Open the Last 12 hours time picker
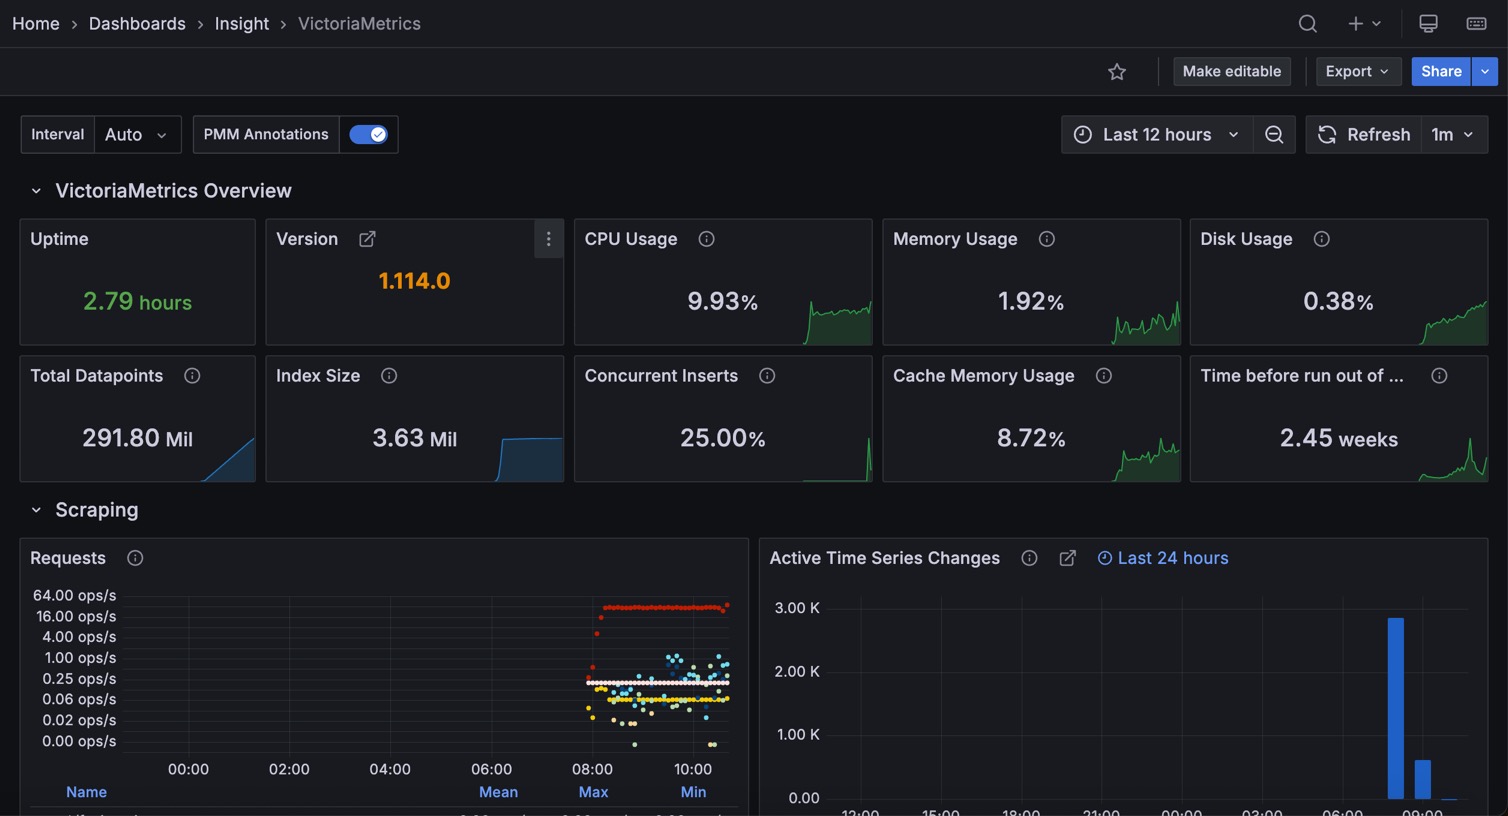Image resolution: width=1508 pixels, height=816 pixels. click(x=1156, y=135)
